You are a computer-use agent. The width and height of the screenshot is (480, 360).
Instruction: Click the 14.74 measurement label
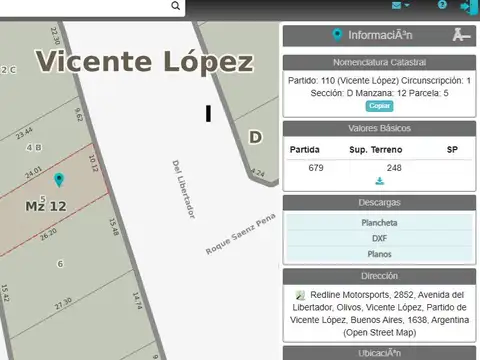tap(137, 301)
